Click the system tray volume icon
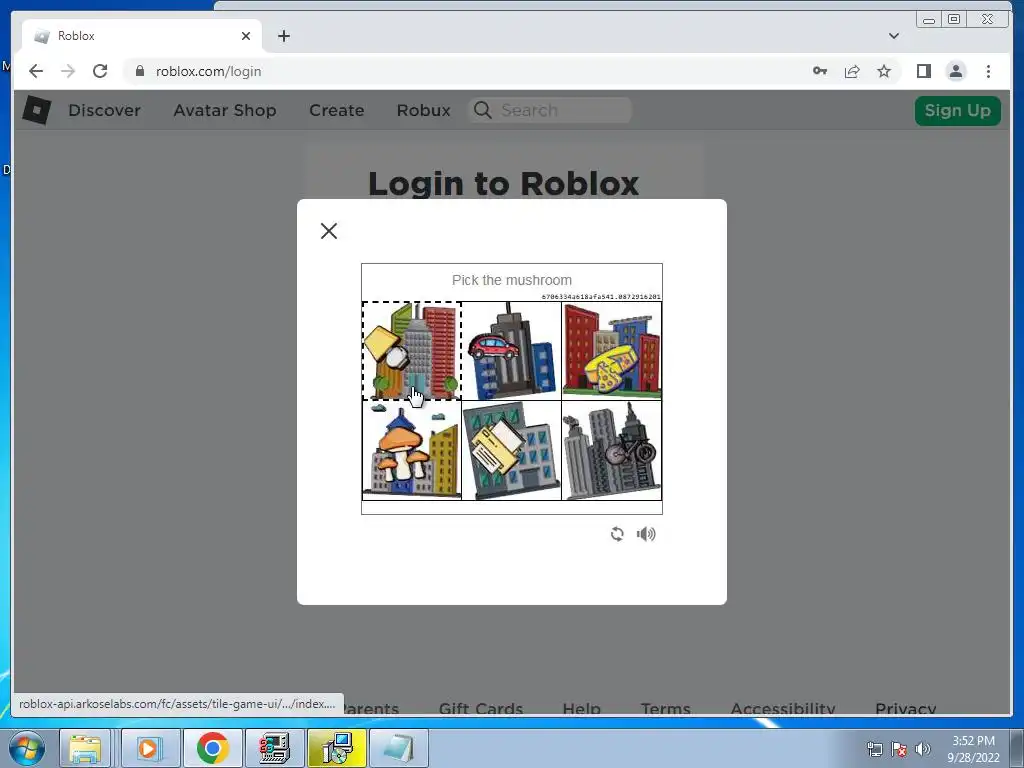 (x=923, y=749)
